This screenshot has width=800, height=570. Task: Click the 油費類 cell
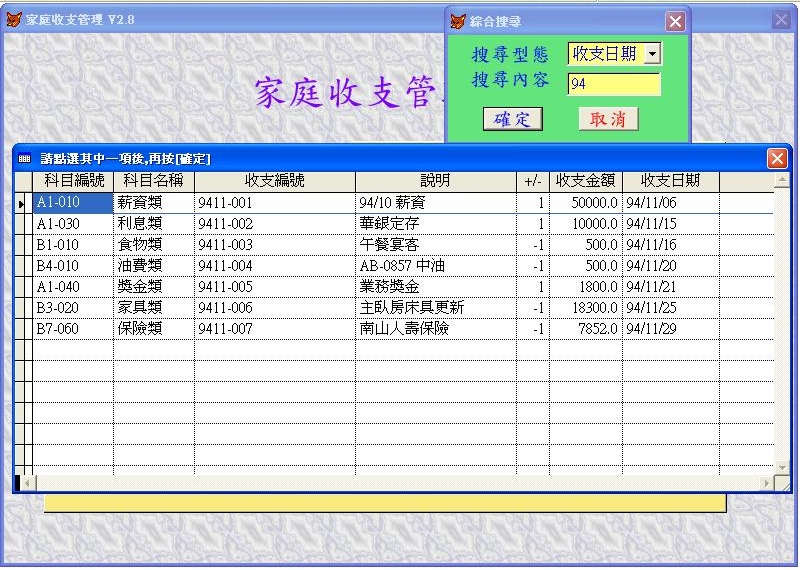click(x=154, y=266)
